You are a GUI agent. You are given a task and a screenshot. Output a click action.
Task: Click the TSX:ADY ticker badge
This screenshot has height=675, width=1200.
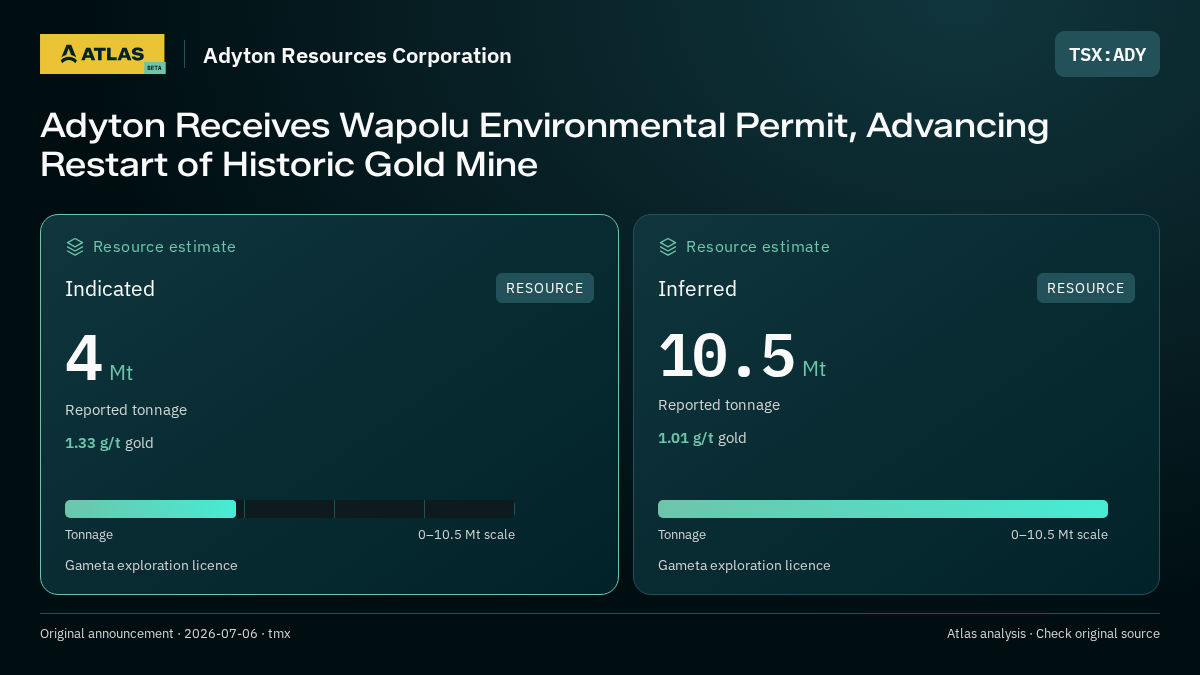click(x=1107, y=54)
